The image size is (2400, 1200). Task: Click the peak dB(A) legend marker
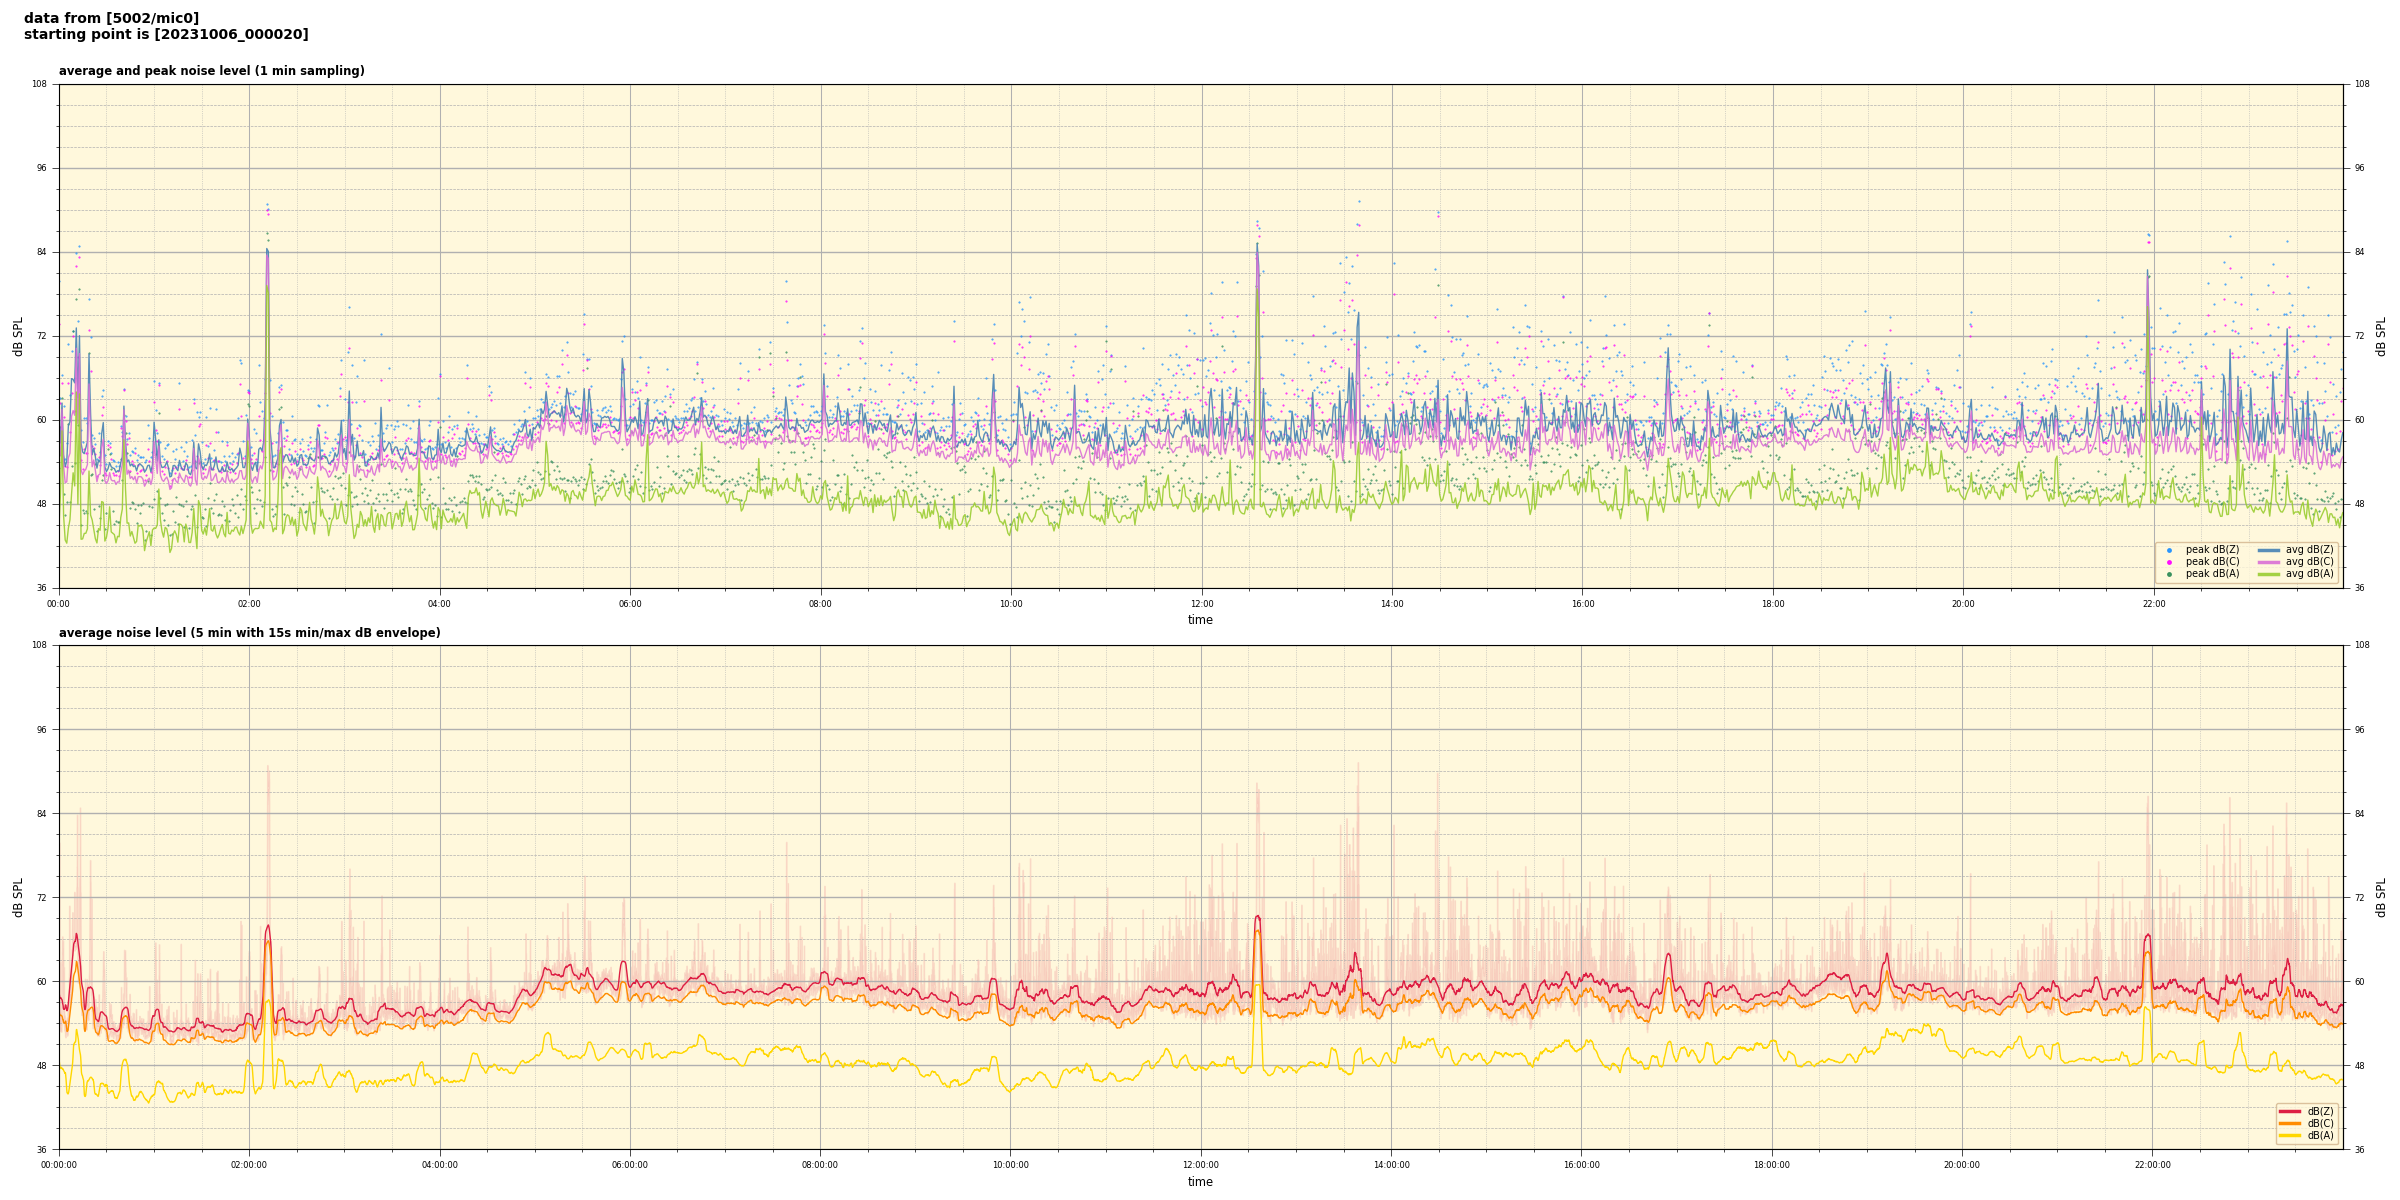pos(2169,574)
